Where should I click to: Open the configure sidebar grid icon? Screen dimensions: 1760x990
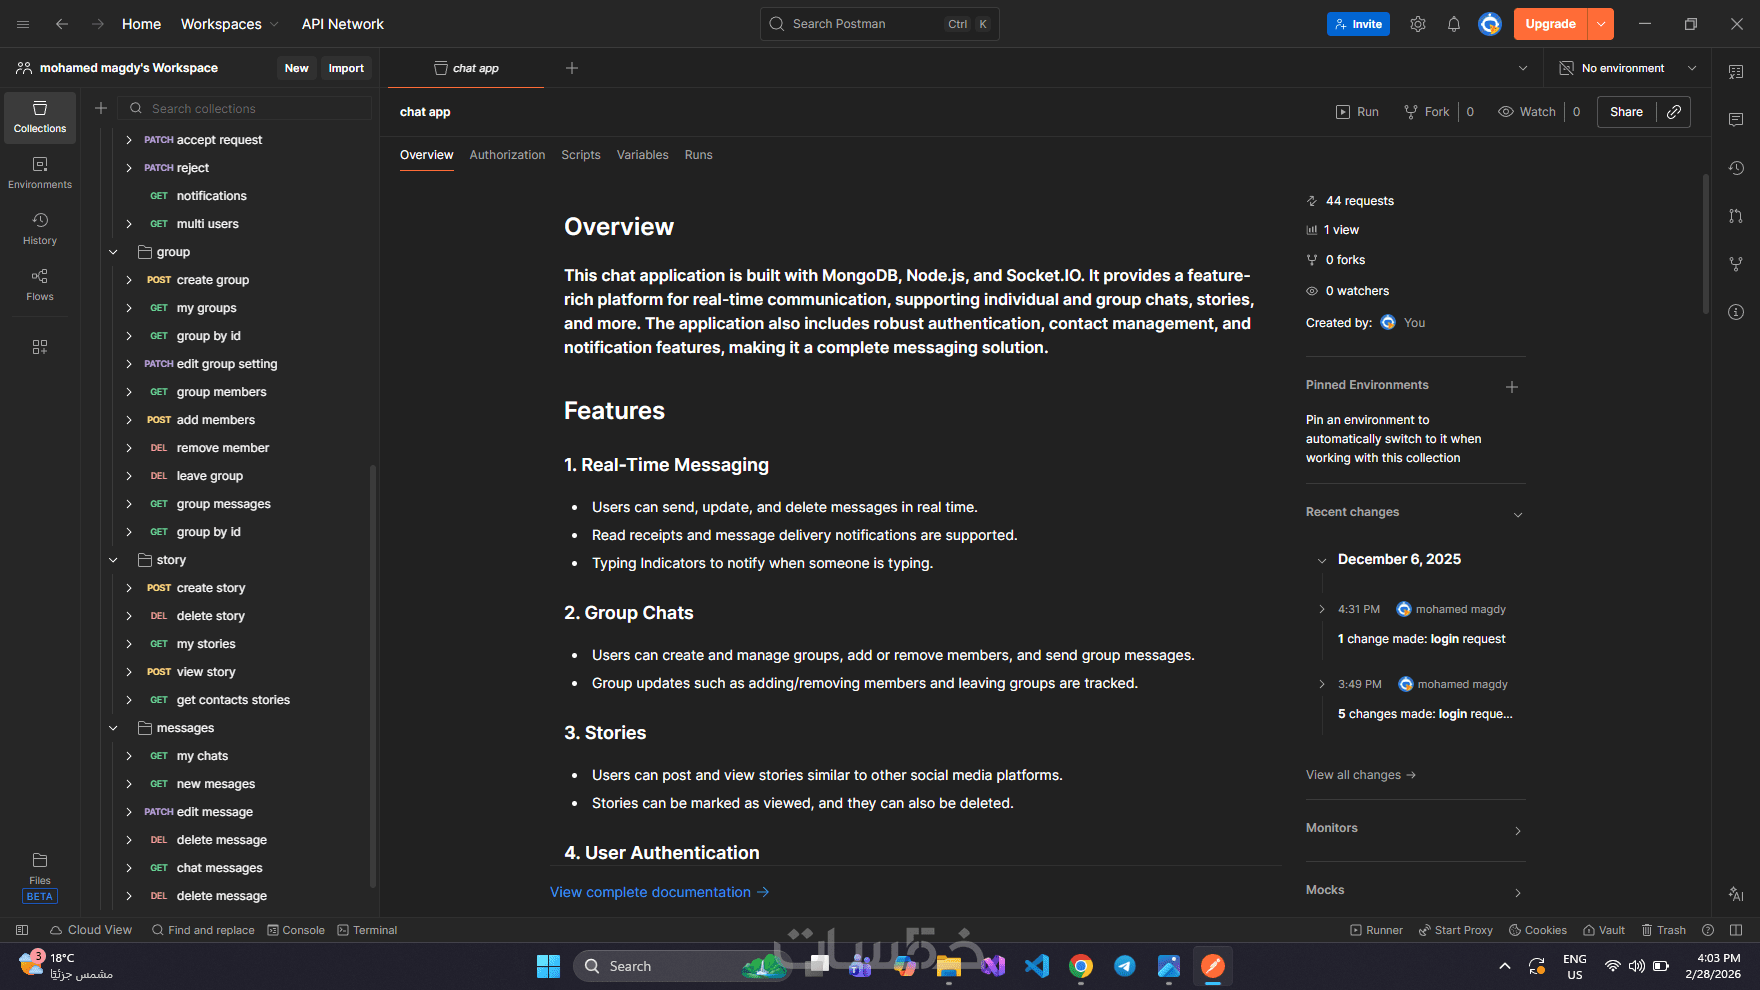click(40, 347)
